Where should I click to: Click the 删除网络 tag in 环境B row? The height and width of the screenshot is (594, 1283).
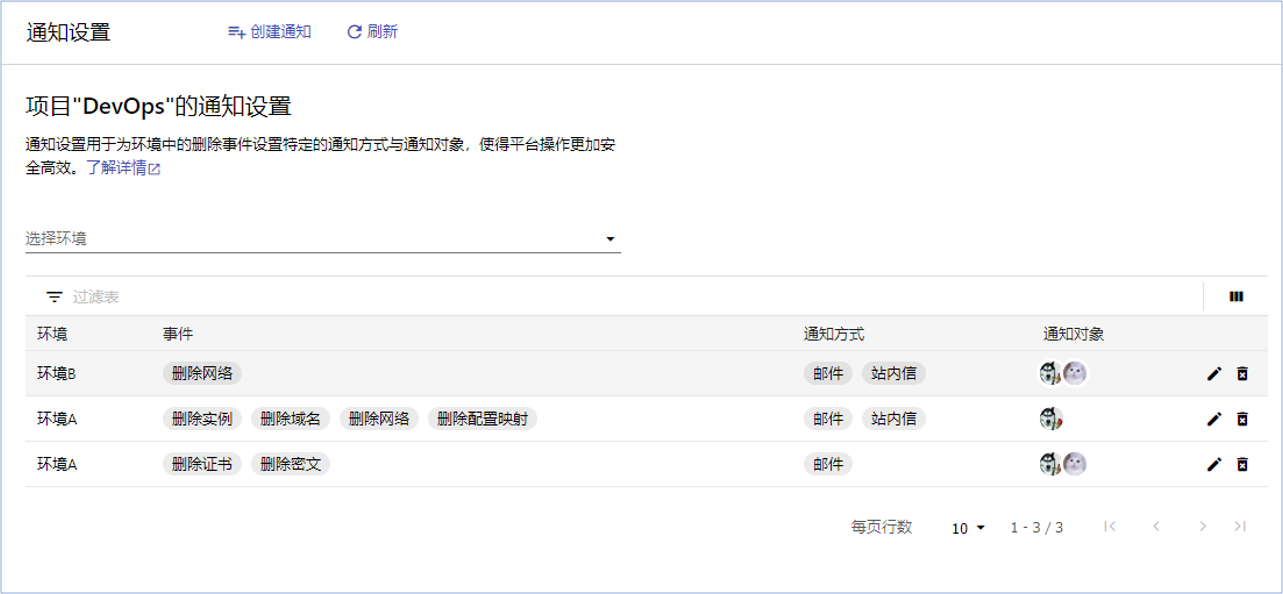202,374
